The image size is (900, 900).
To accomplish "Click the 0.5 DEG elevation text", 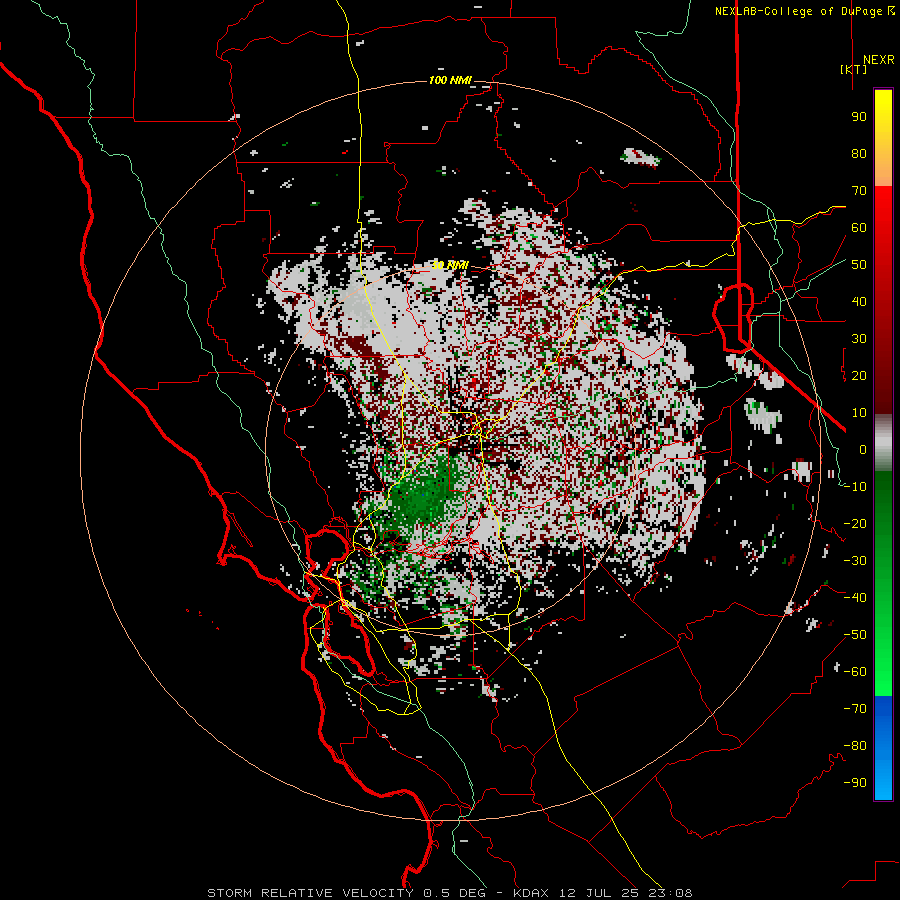I will [454, 893].
